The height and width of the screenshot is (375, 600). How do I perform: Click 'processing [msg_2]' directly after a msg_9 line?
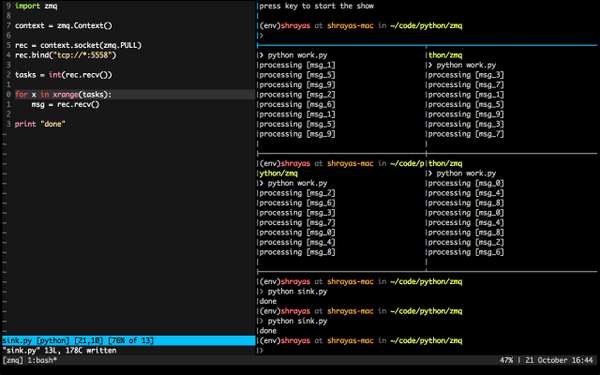coord(297,95)
